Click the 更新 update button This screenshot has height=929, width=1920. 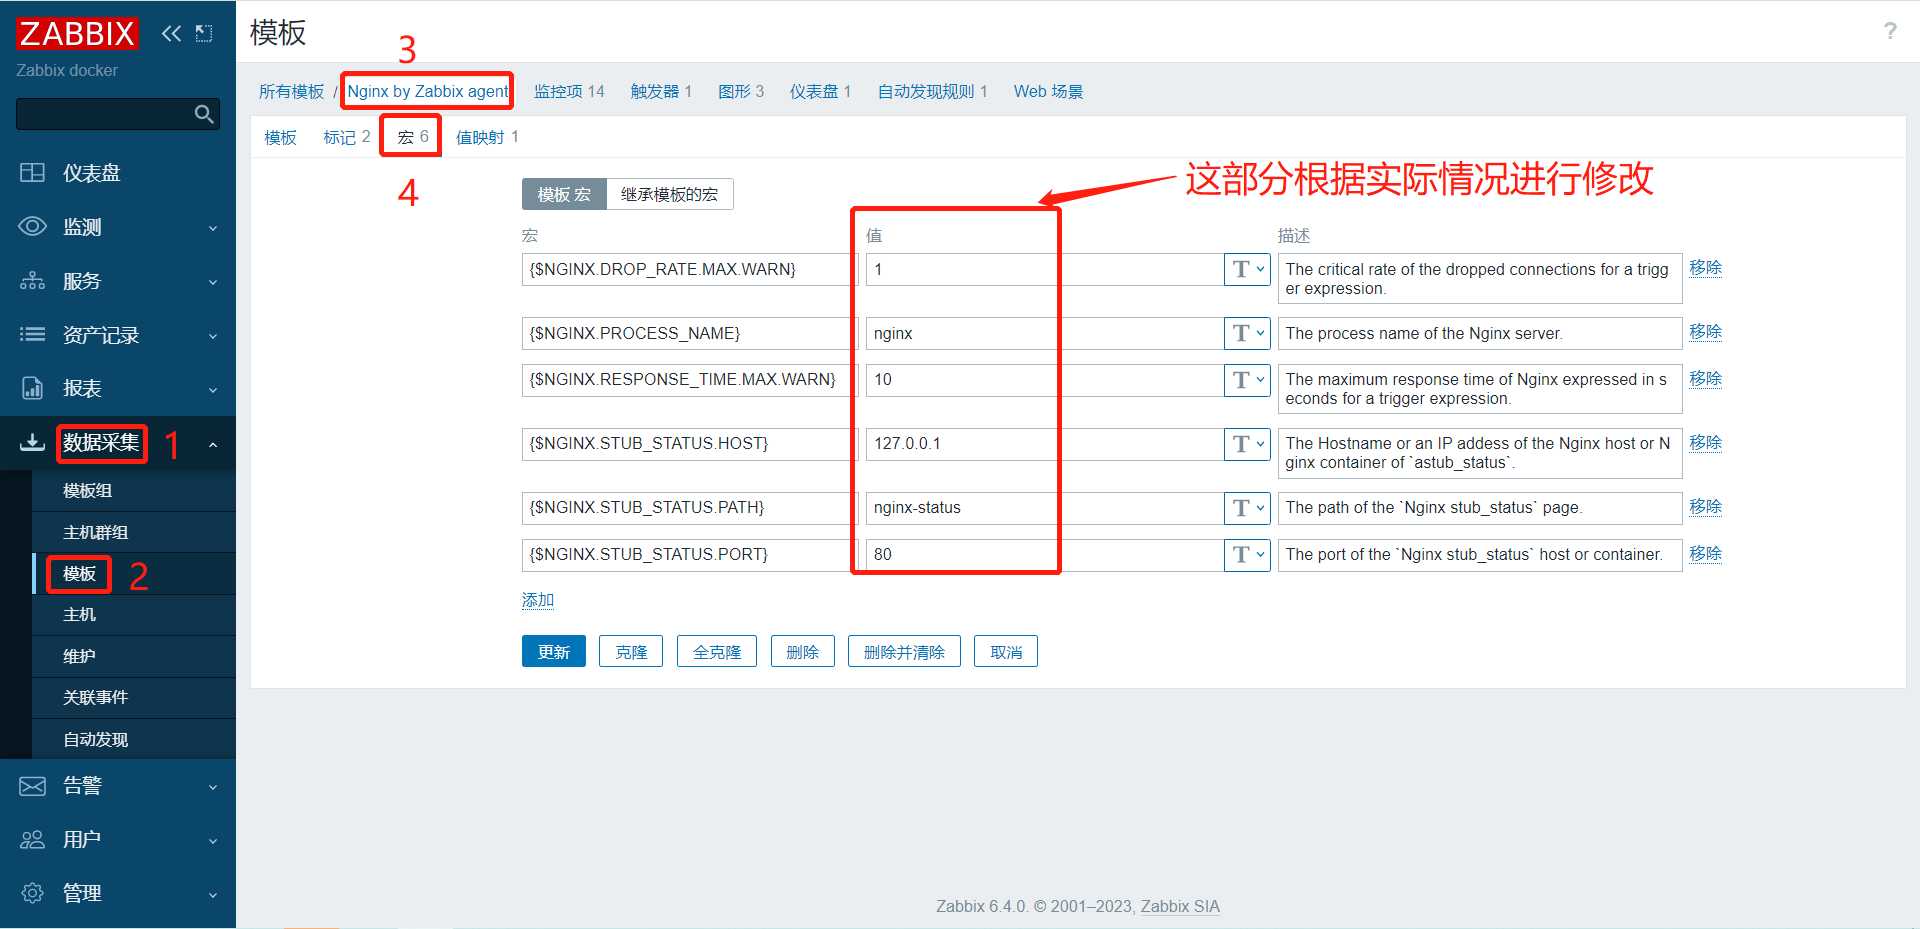pyautogui.click(x=554, y=652)
